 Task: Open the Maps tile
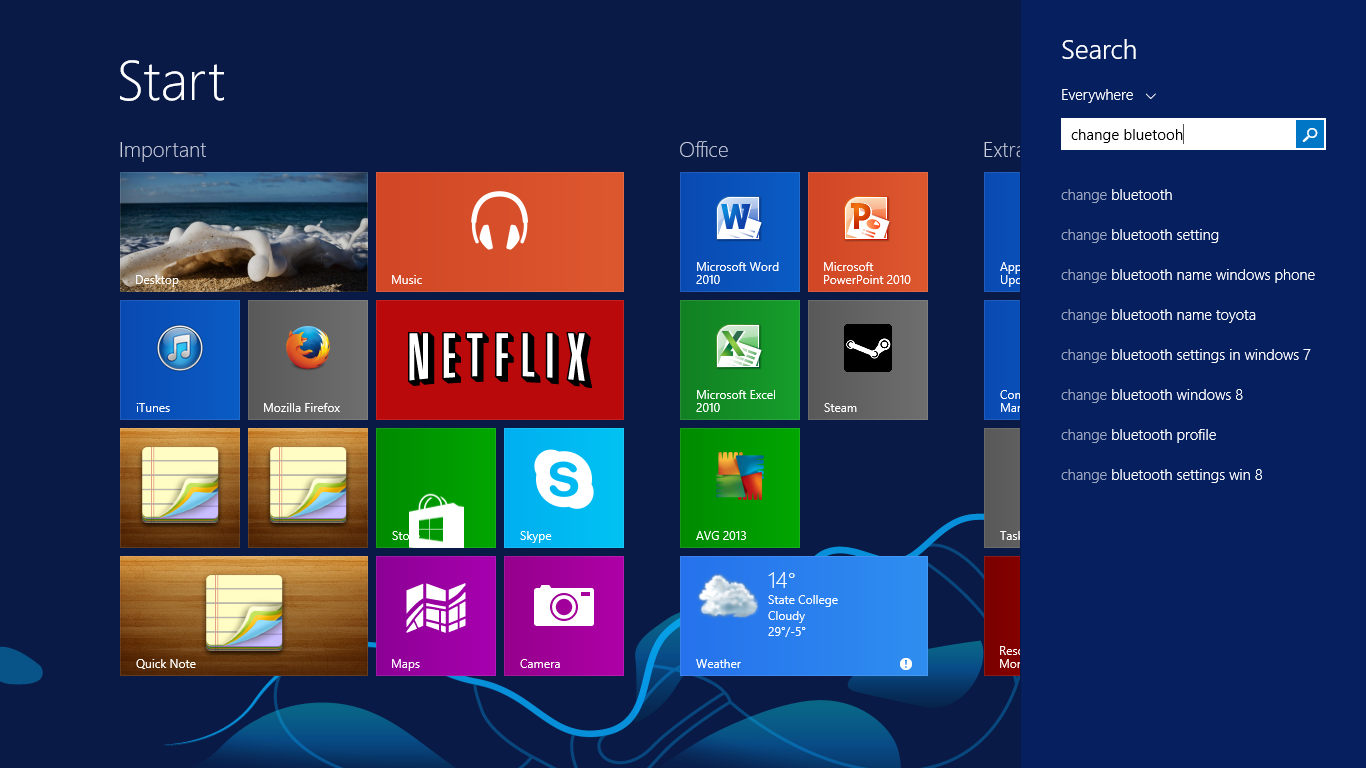[x=436, y=616]
